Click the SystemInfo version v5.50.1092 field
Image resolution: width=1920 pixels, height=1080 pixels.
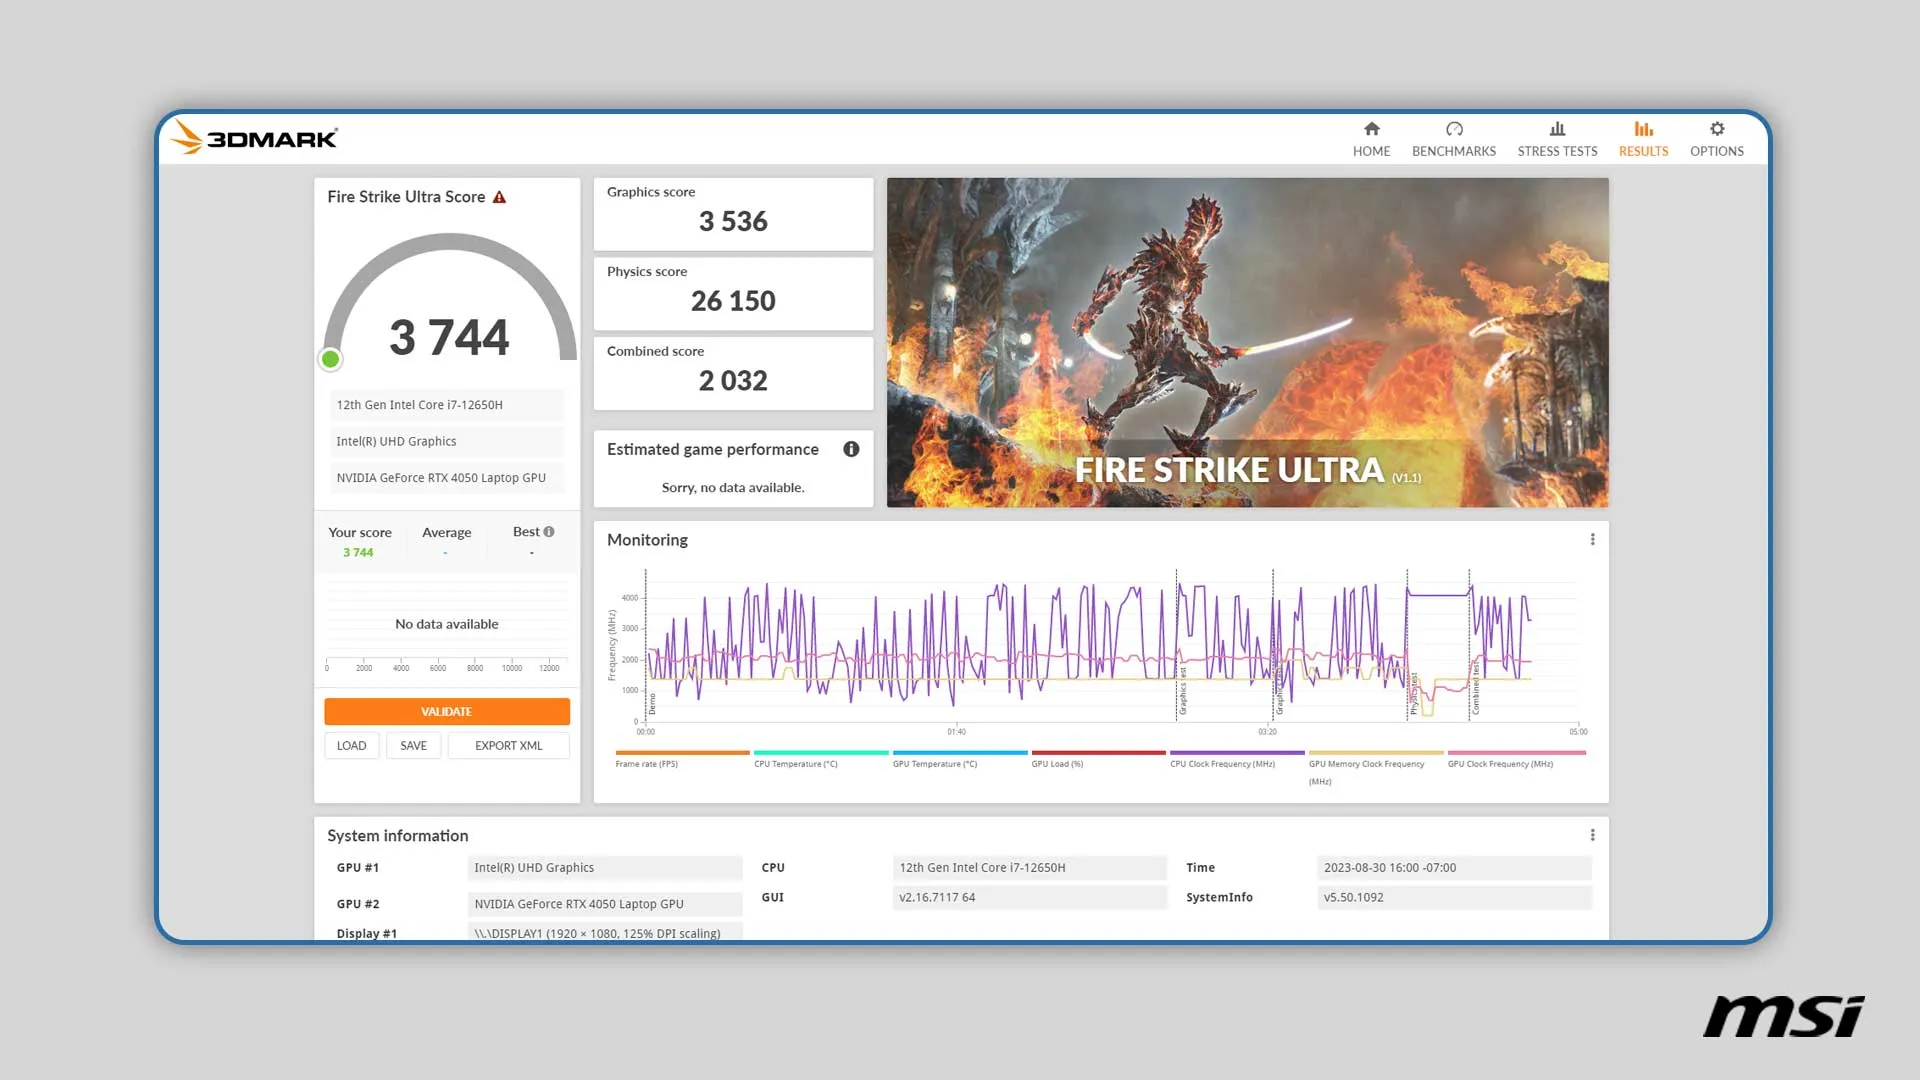coord(1454,898)
